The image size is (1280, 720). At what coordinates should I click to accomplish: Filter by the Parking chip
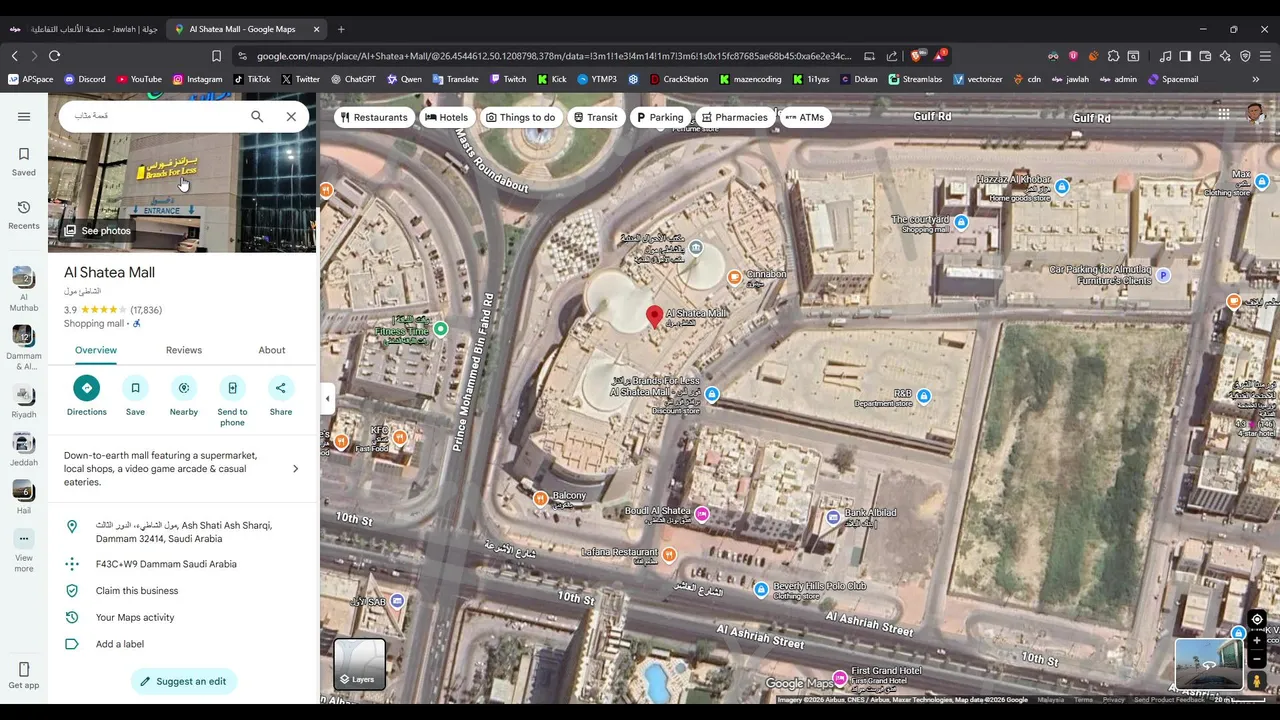coord(660,117)
